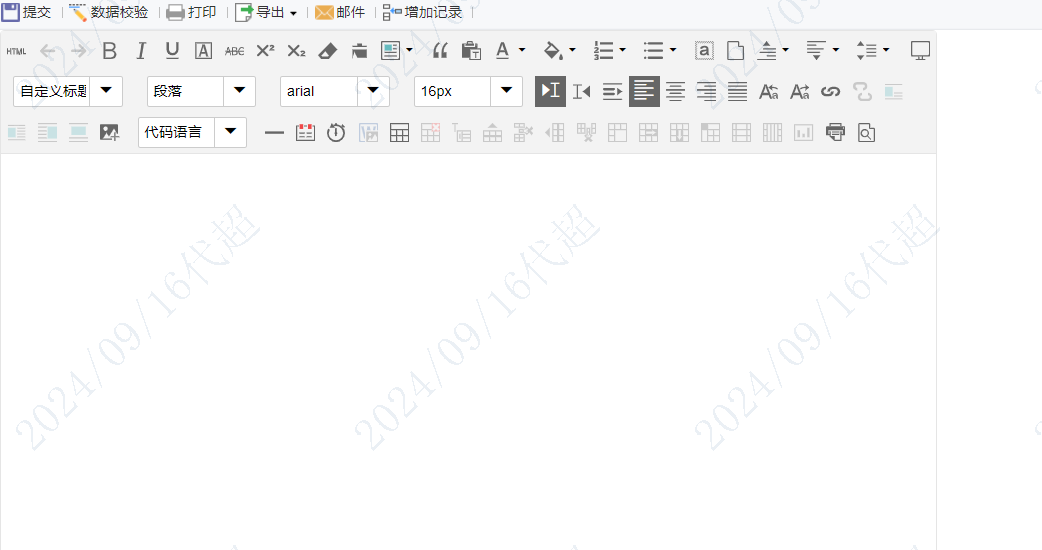Toggle bold formatting
The width and height of the screenshot is (1042, 550).
pos(110,51)
